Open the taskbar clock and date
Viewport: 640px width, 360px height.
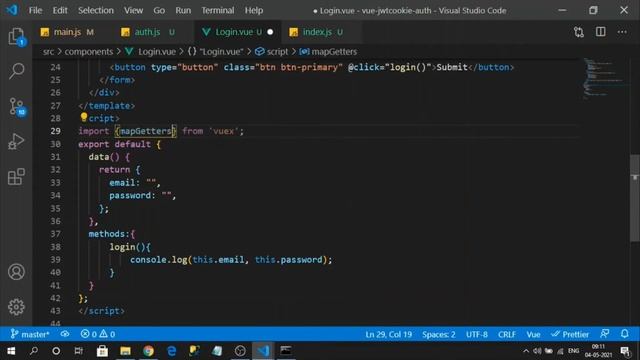tap(598, 351)
